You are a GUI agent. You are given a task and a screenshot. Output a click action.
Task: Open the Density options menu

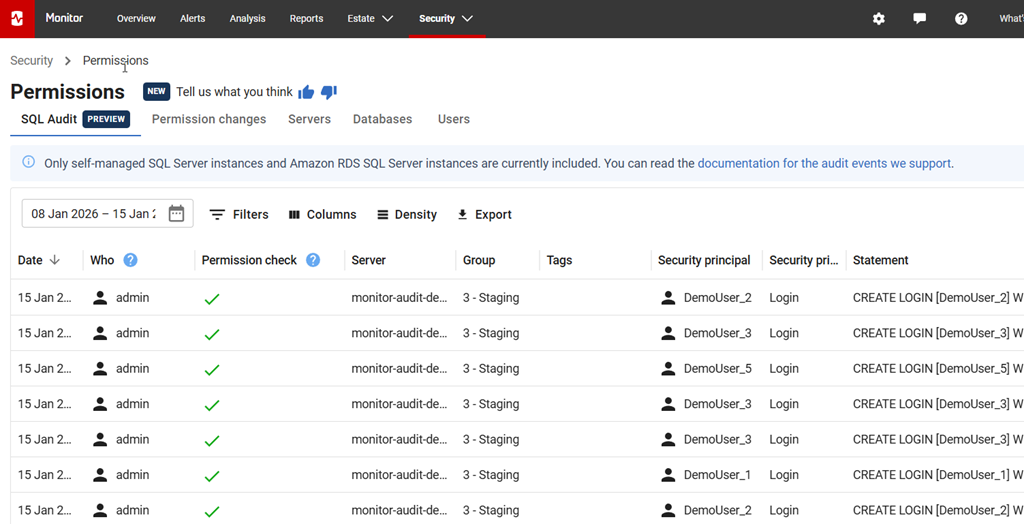point(407,214)
